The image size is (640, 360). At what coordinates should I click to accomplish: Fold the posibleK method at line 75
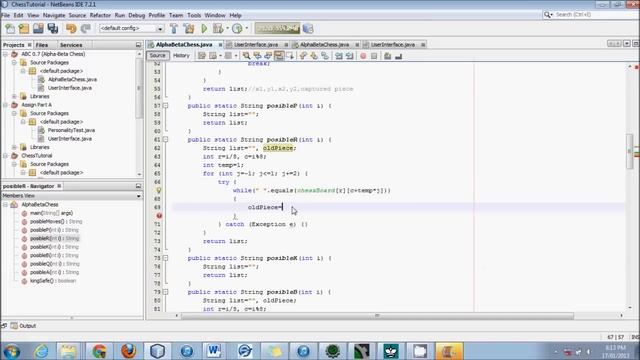click(165, 258)
